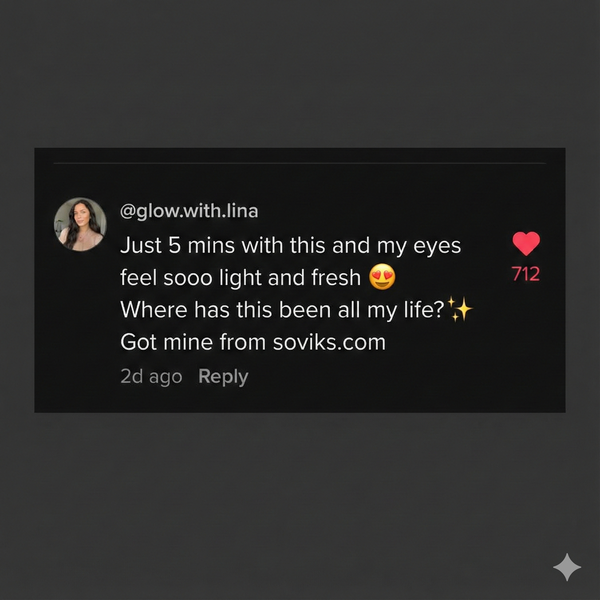This screenshot has height=600, width=600.
Task: Click the "2d ago" timestamp
Action: 151,376
